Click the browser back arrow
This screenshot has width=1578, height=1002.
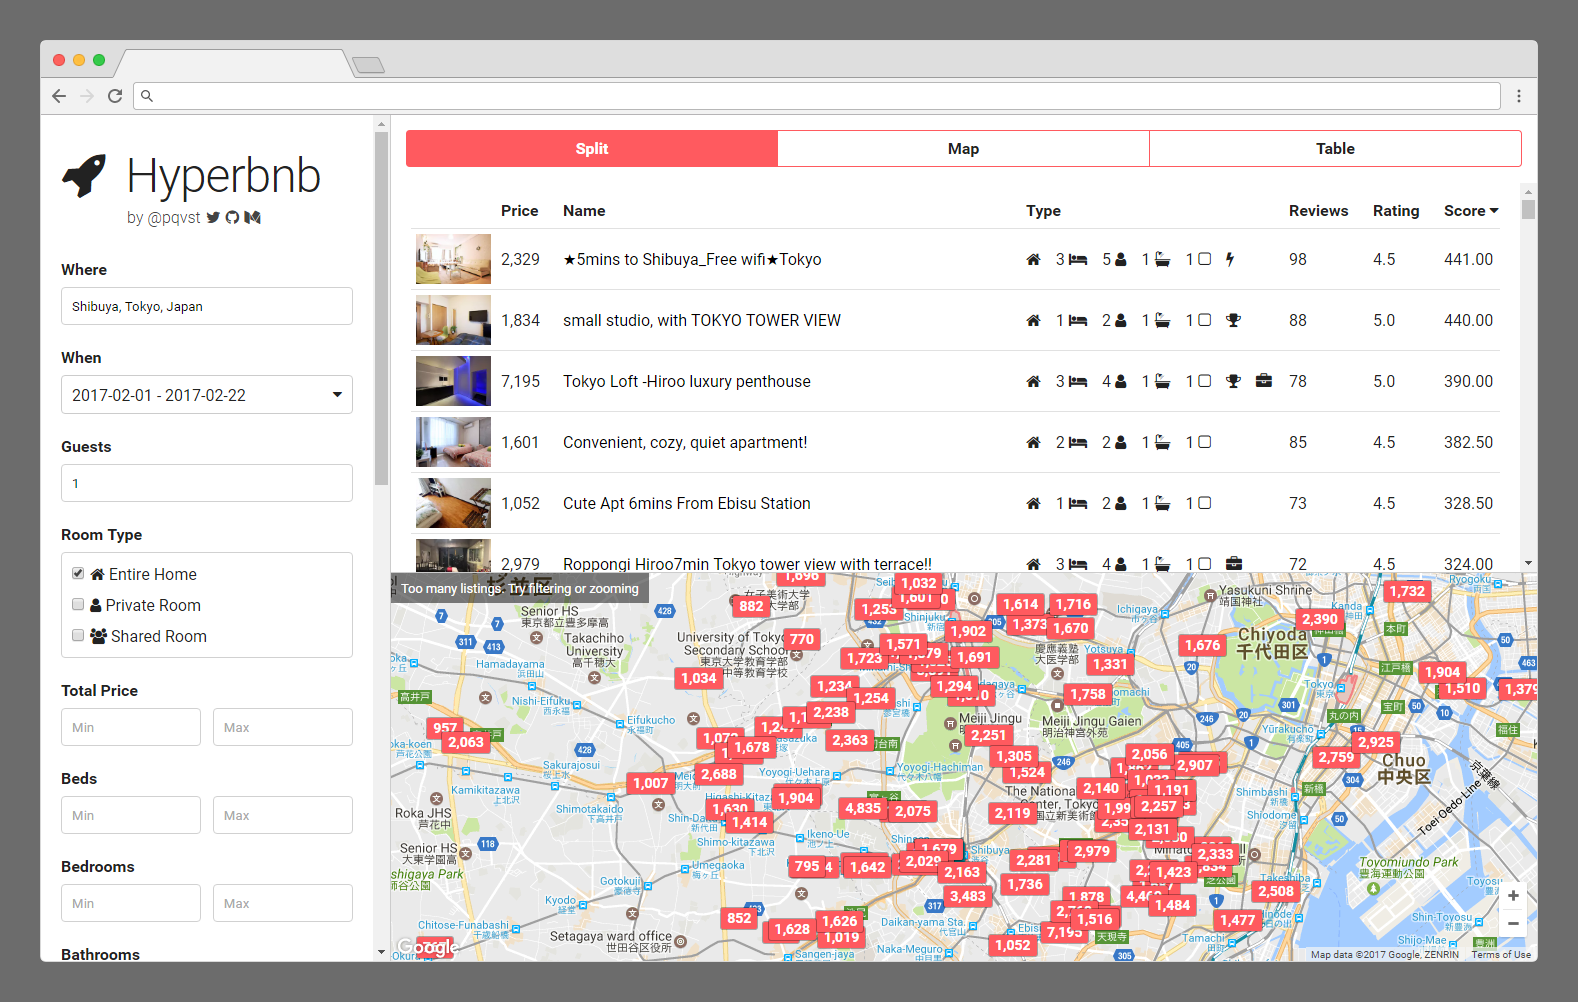(x=59, y=96)
